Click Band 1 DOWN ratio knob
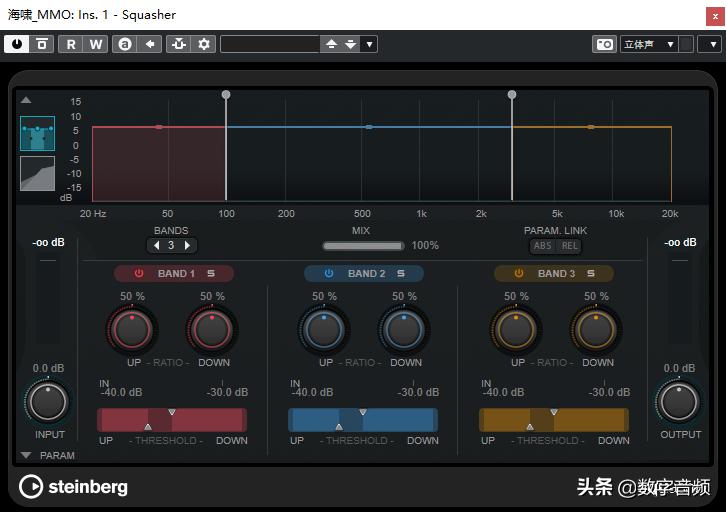Image resolution: width=726 pixels, height=512 pixels. (212, 330)
